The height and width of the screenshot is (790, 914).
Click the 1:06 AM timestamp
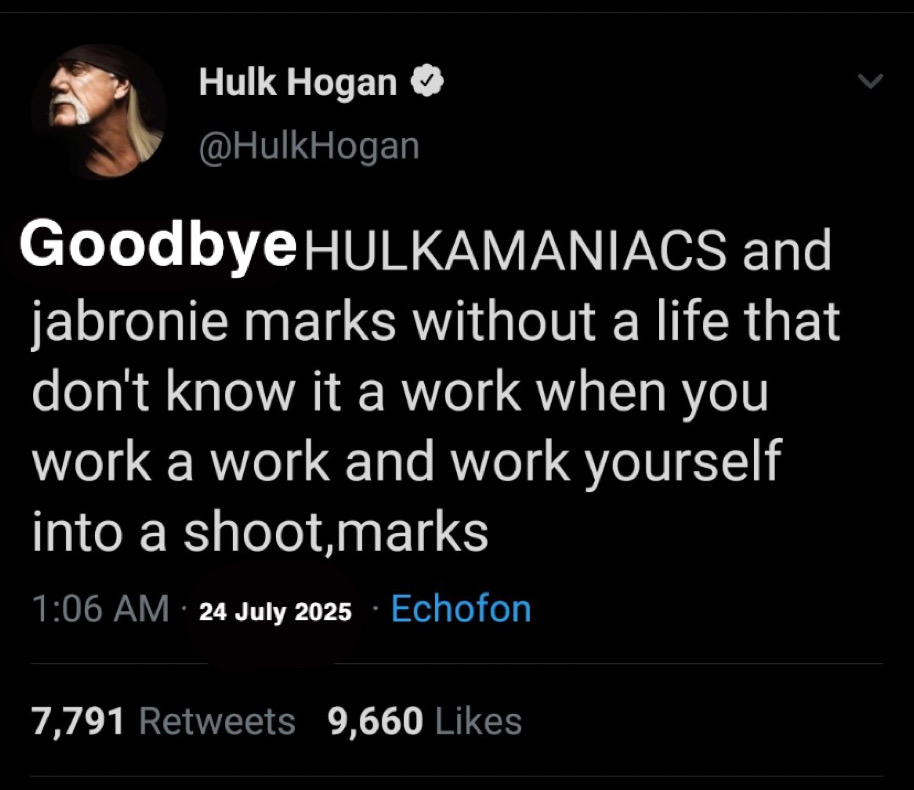pyautogui.click(x=100, y=608)
